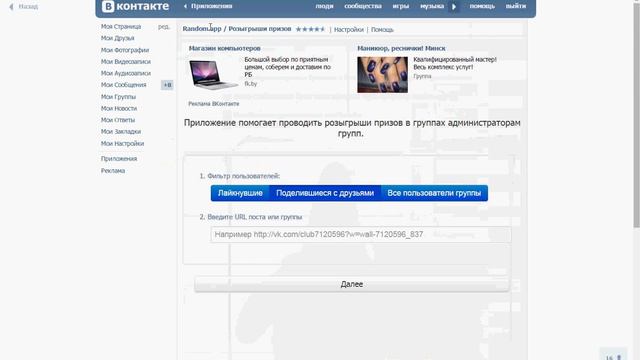The image size is (640, 360).
Task: Select the Поделившиеся с друзьями filter
Action: [325, 193]
